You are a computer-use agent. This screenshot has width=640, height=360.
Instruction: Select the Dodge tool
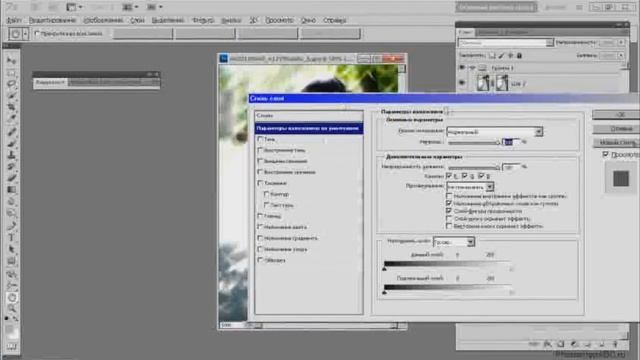11,213
